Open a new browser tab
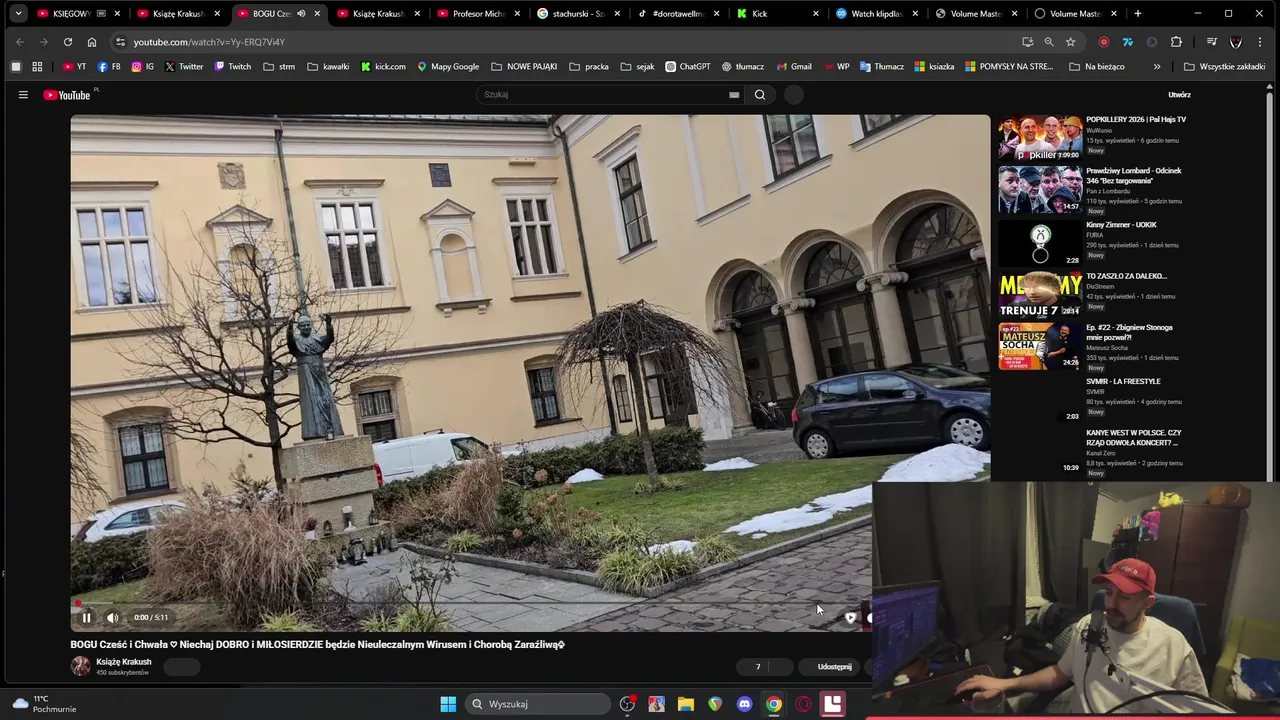This screenshot has width=1280, height=720. coord(1138,14)
